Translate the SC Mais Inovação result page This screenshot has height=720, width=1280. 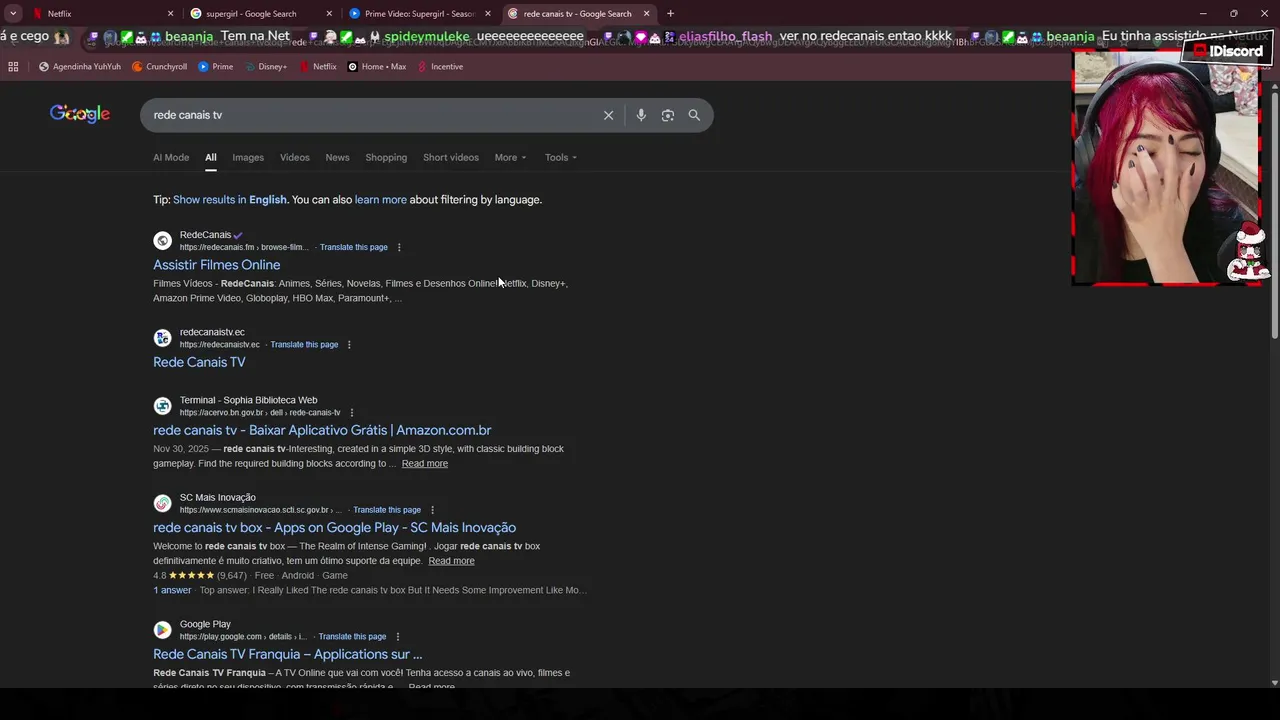387,510
